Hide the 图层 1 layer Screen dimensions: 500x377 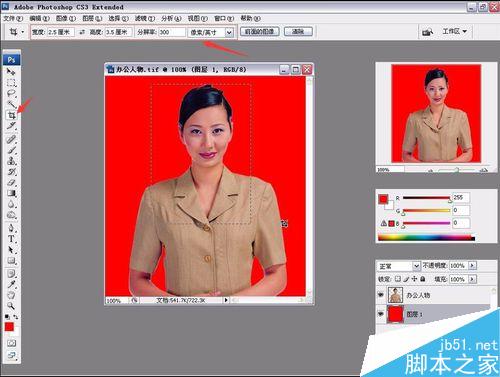point(381,314)
